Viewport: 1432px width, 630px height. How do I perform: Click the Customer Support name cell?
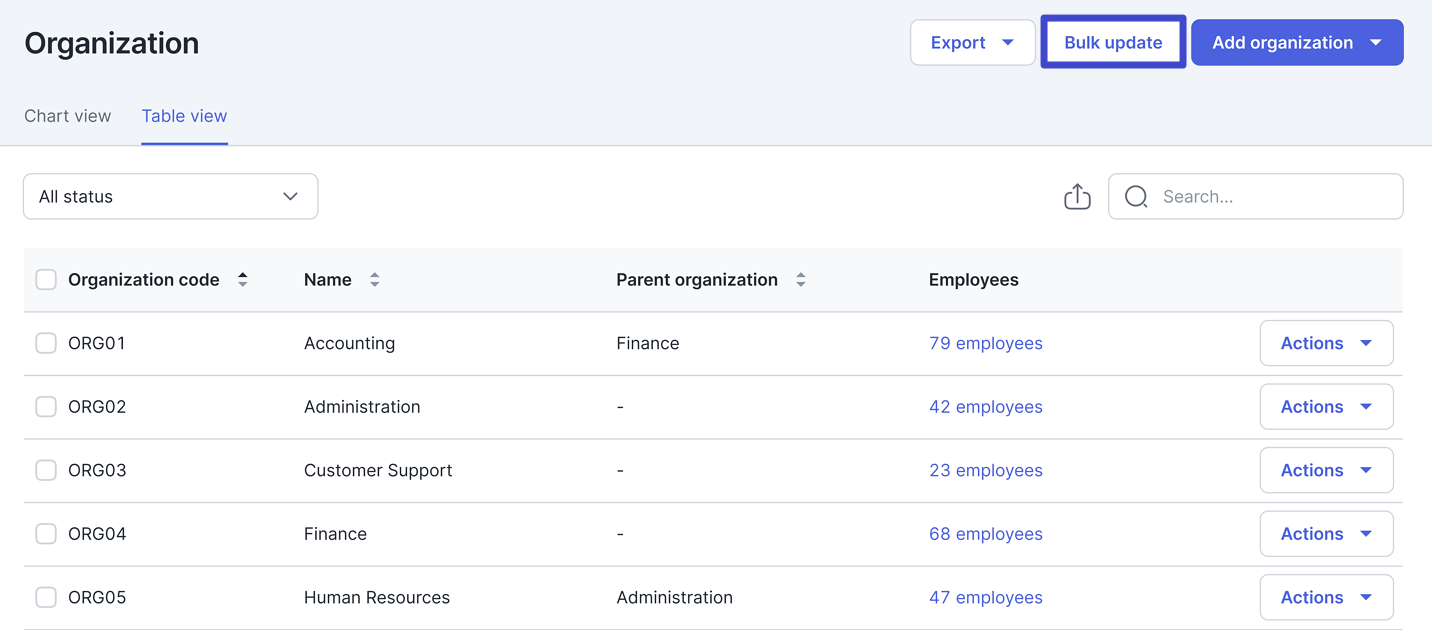click(378, 470)
